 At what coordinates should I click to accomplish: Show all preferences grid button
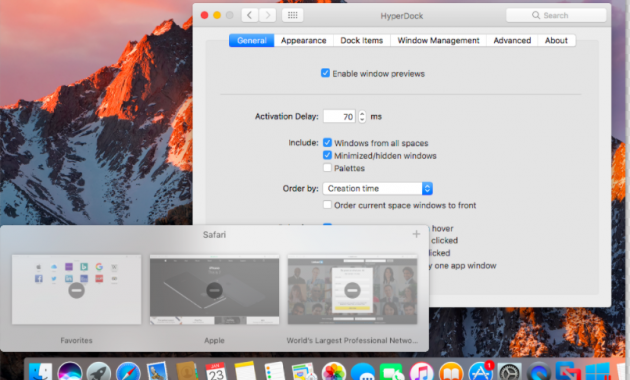tap(292, 15)
